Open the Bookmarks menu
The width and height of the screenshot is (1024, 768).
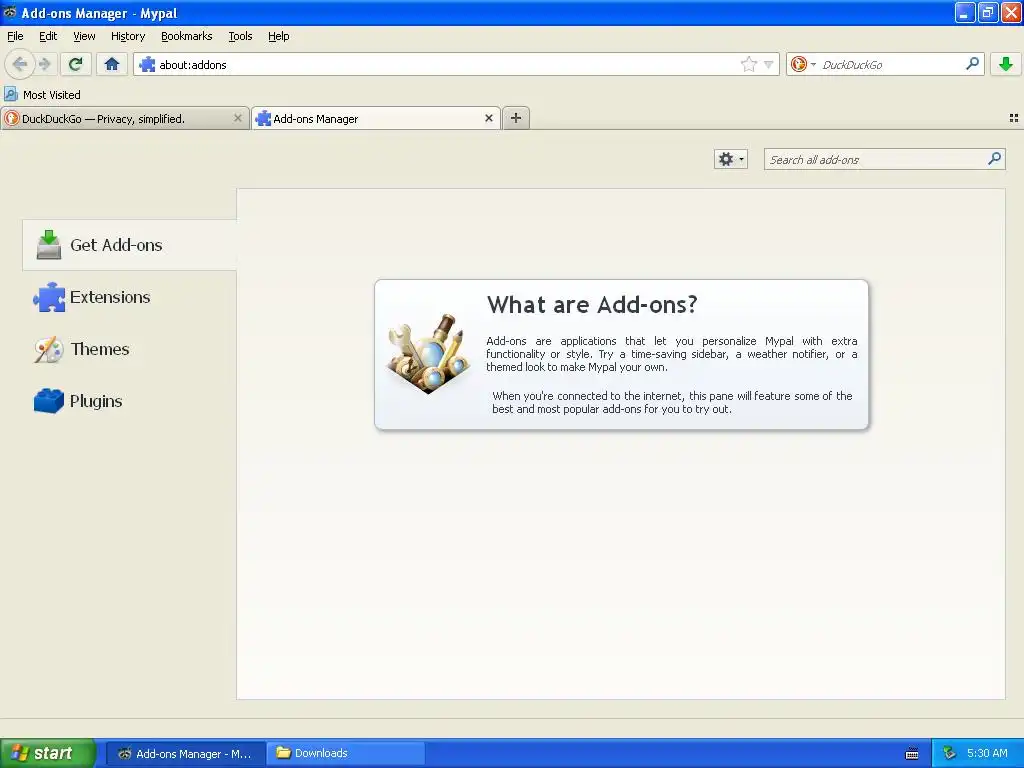(187, 36)
